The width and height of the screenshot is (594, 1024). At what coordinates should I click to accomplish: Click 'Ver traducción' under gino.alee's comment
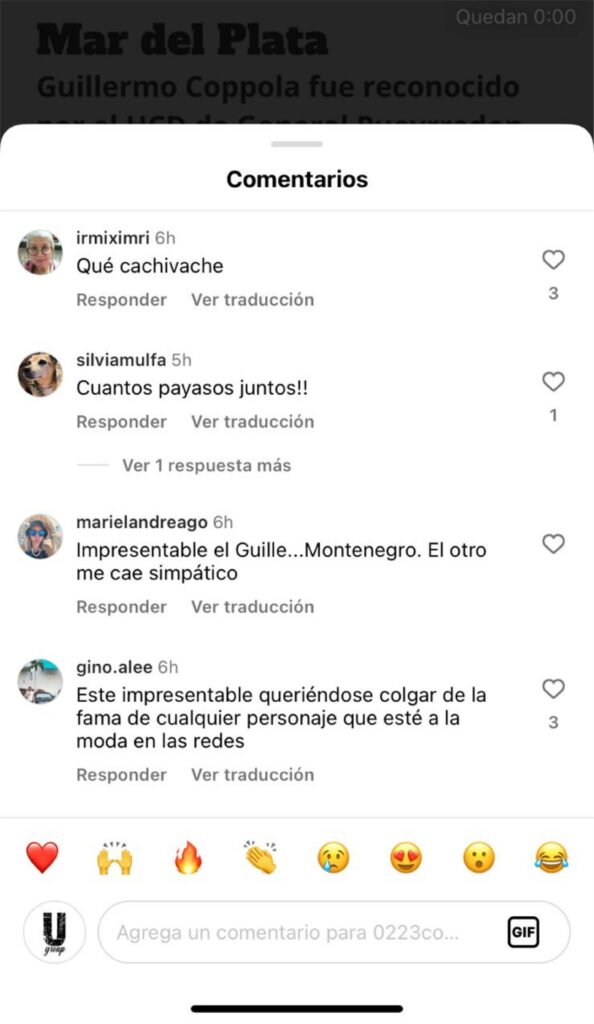point(253,775)
